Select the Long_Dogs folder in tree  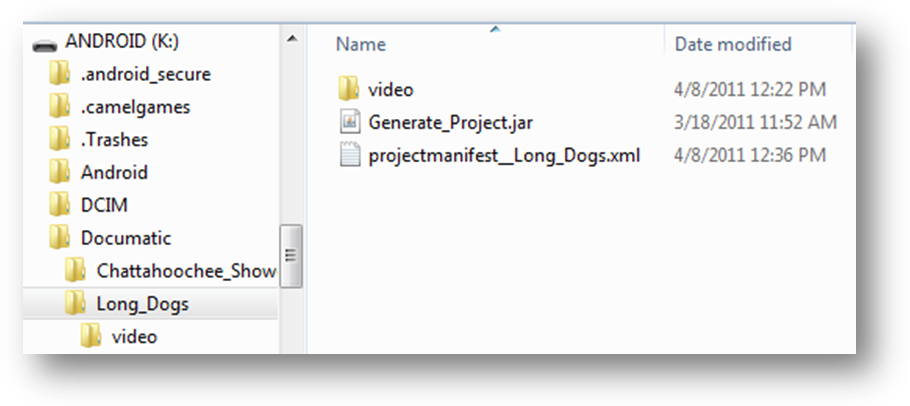[142, 304]
